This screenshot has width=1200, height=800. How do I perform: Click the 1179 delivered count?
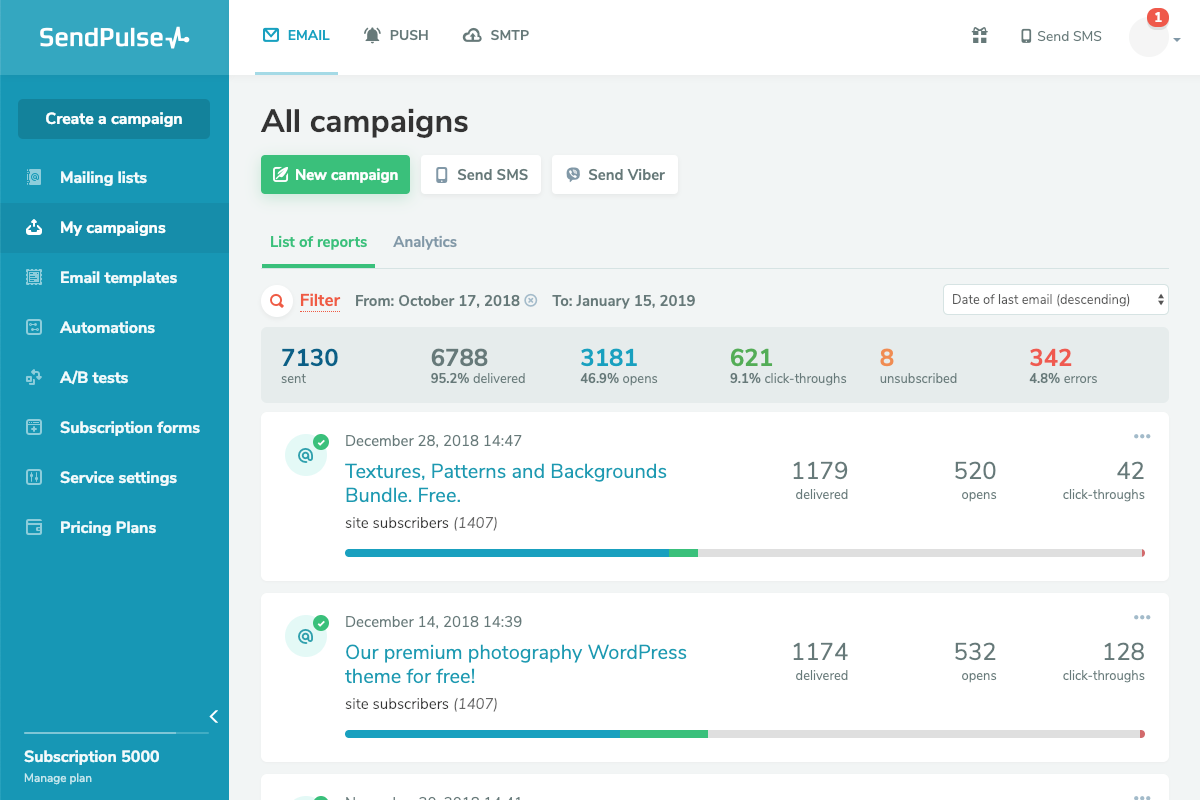[x=820, y=478]
